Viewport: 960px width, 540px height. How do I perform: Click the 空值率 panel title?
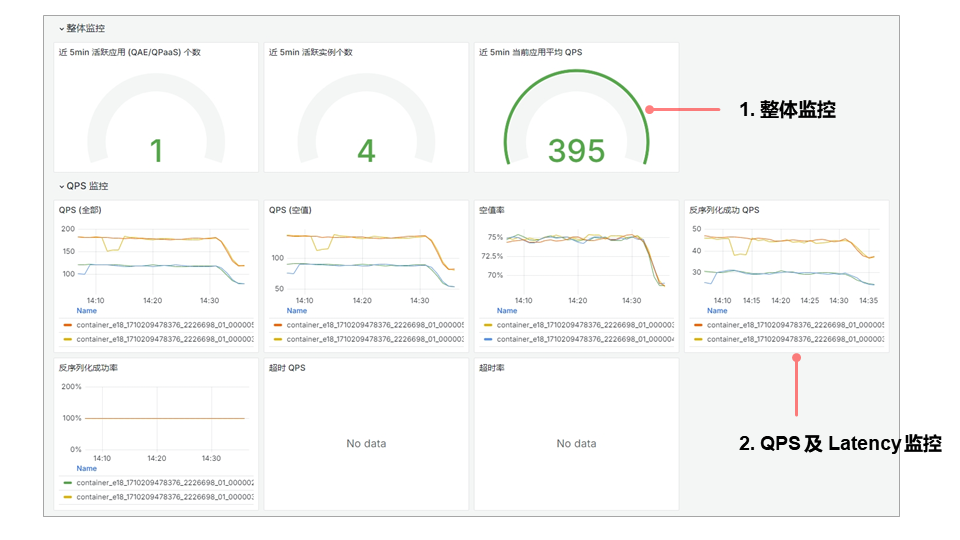(494, 210)
